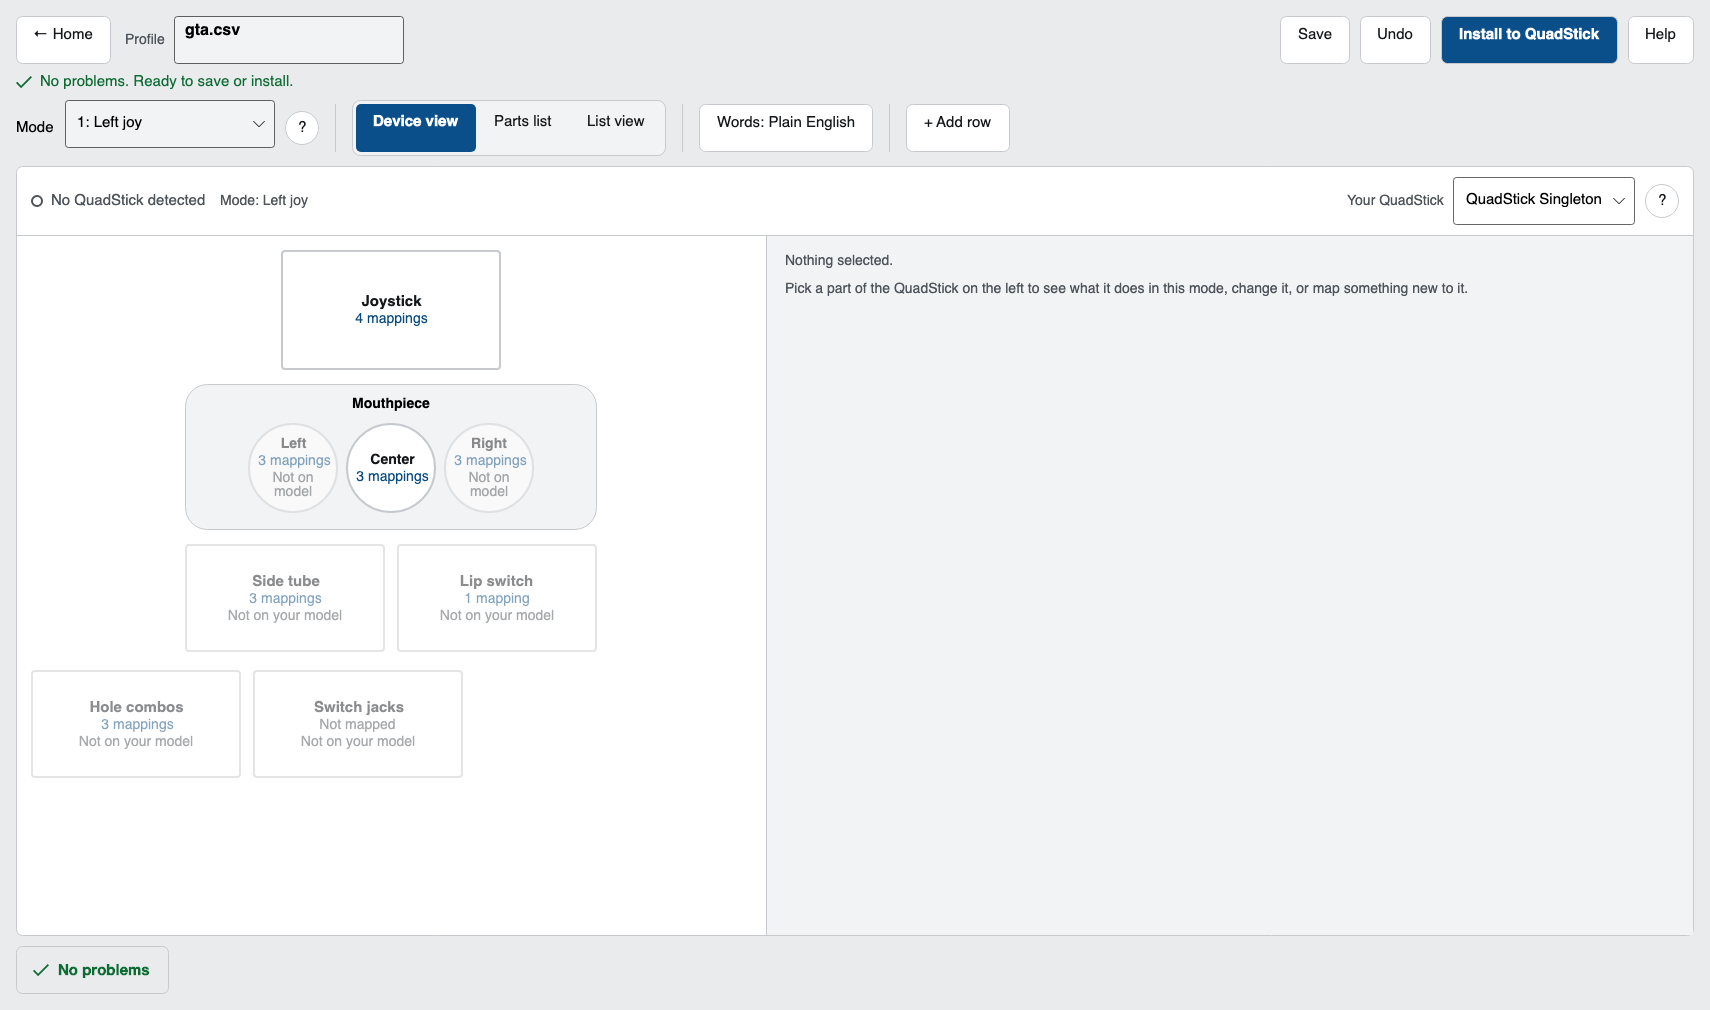Click the 'Mode: Left joy' status text
1710x1010 pixels.
(264, 200)
